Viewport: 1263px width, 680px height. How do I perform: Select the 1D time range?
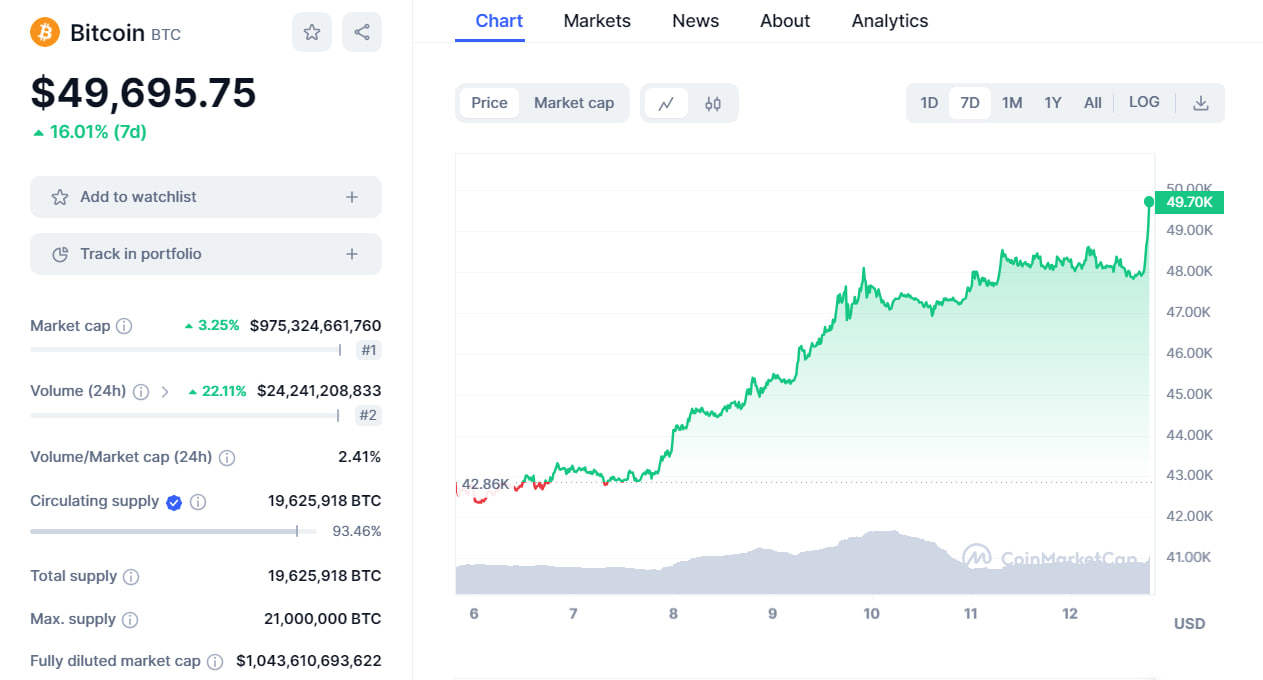[929, 103]
